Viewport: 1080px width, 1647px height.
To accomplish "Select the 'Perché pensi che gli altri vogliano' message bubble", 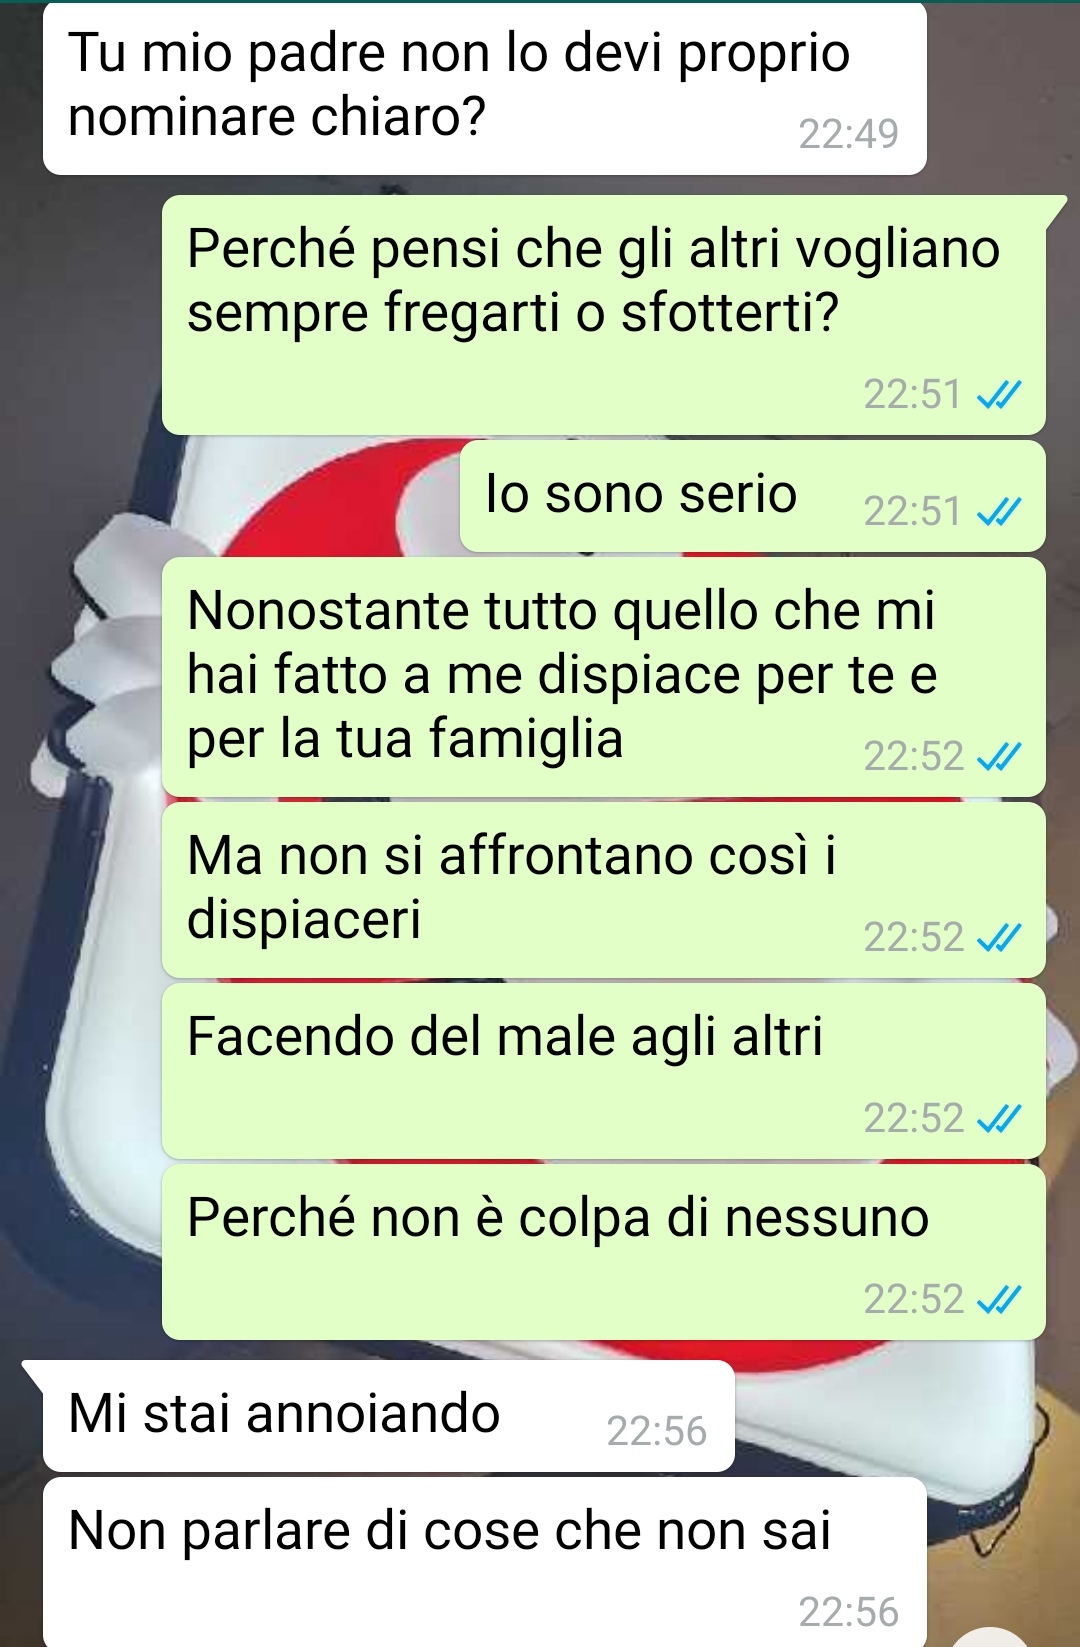I will (604, 315).
